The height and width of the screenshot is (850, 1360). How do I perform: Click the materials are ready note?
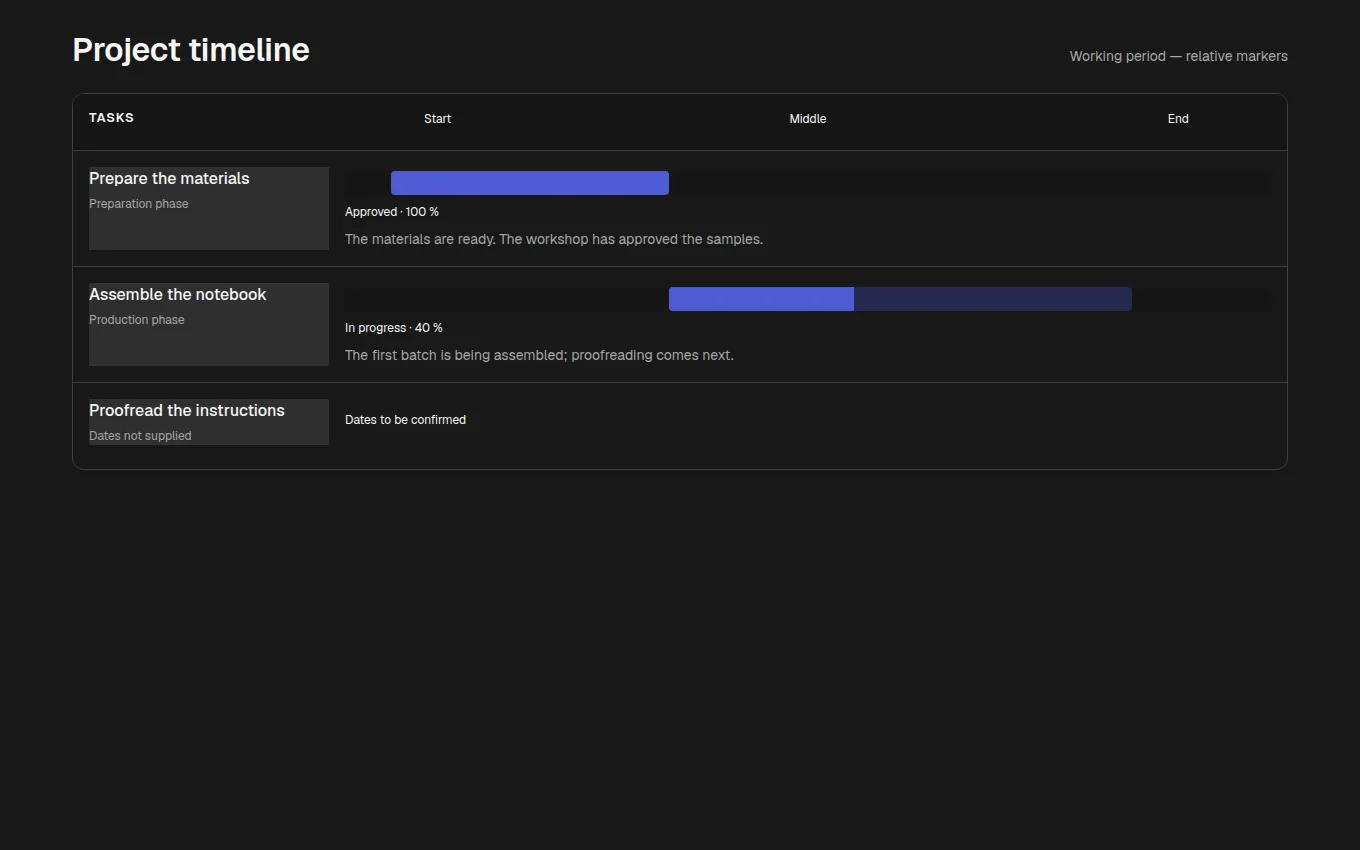[554, 239]
